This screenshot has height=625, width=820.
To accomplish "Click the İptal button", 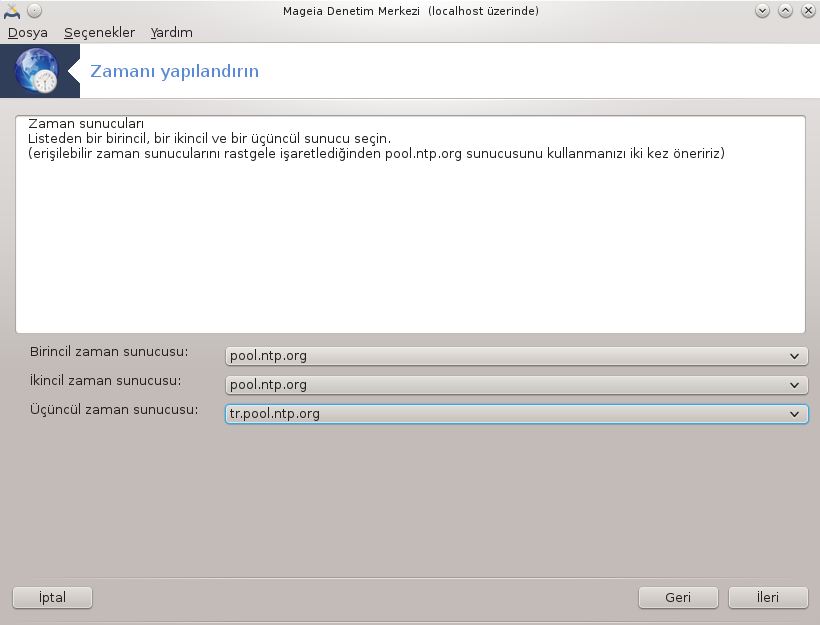I will [52, 597].
